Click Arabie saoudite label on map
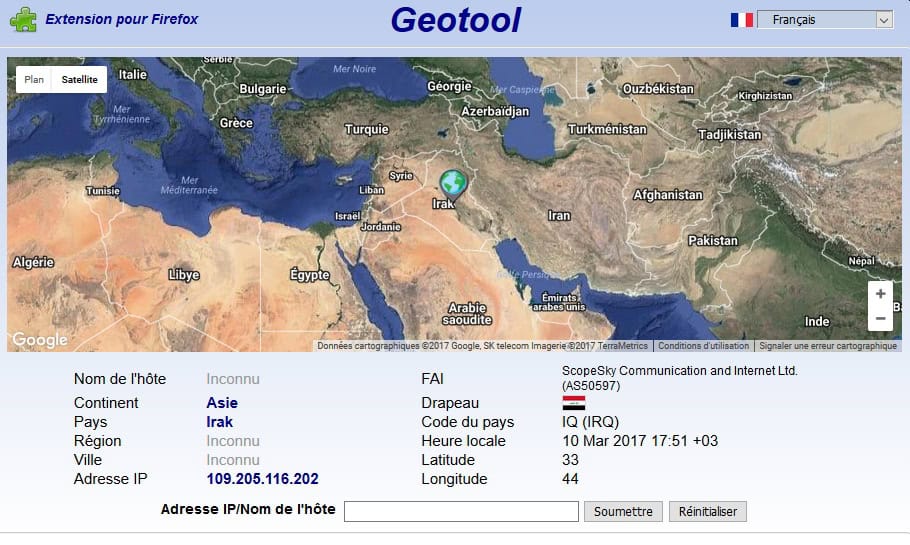 467,313
